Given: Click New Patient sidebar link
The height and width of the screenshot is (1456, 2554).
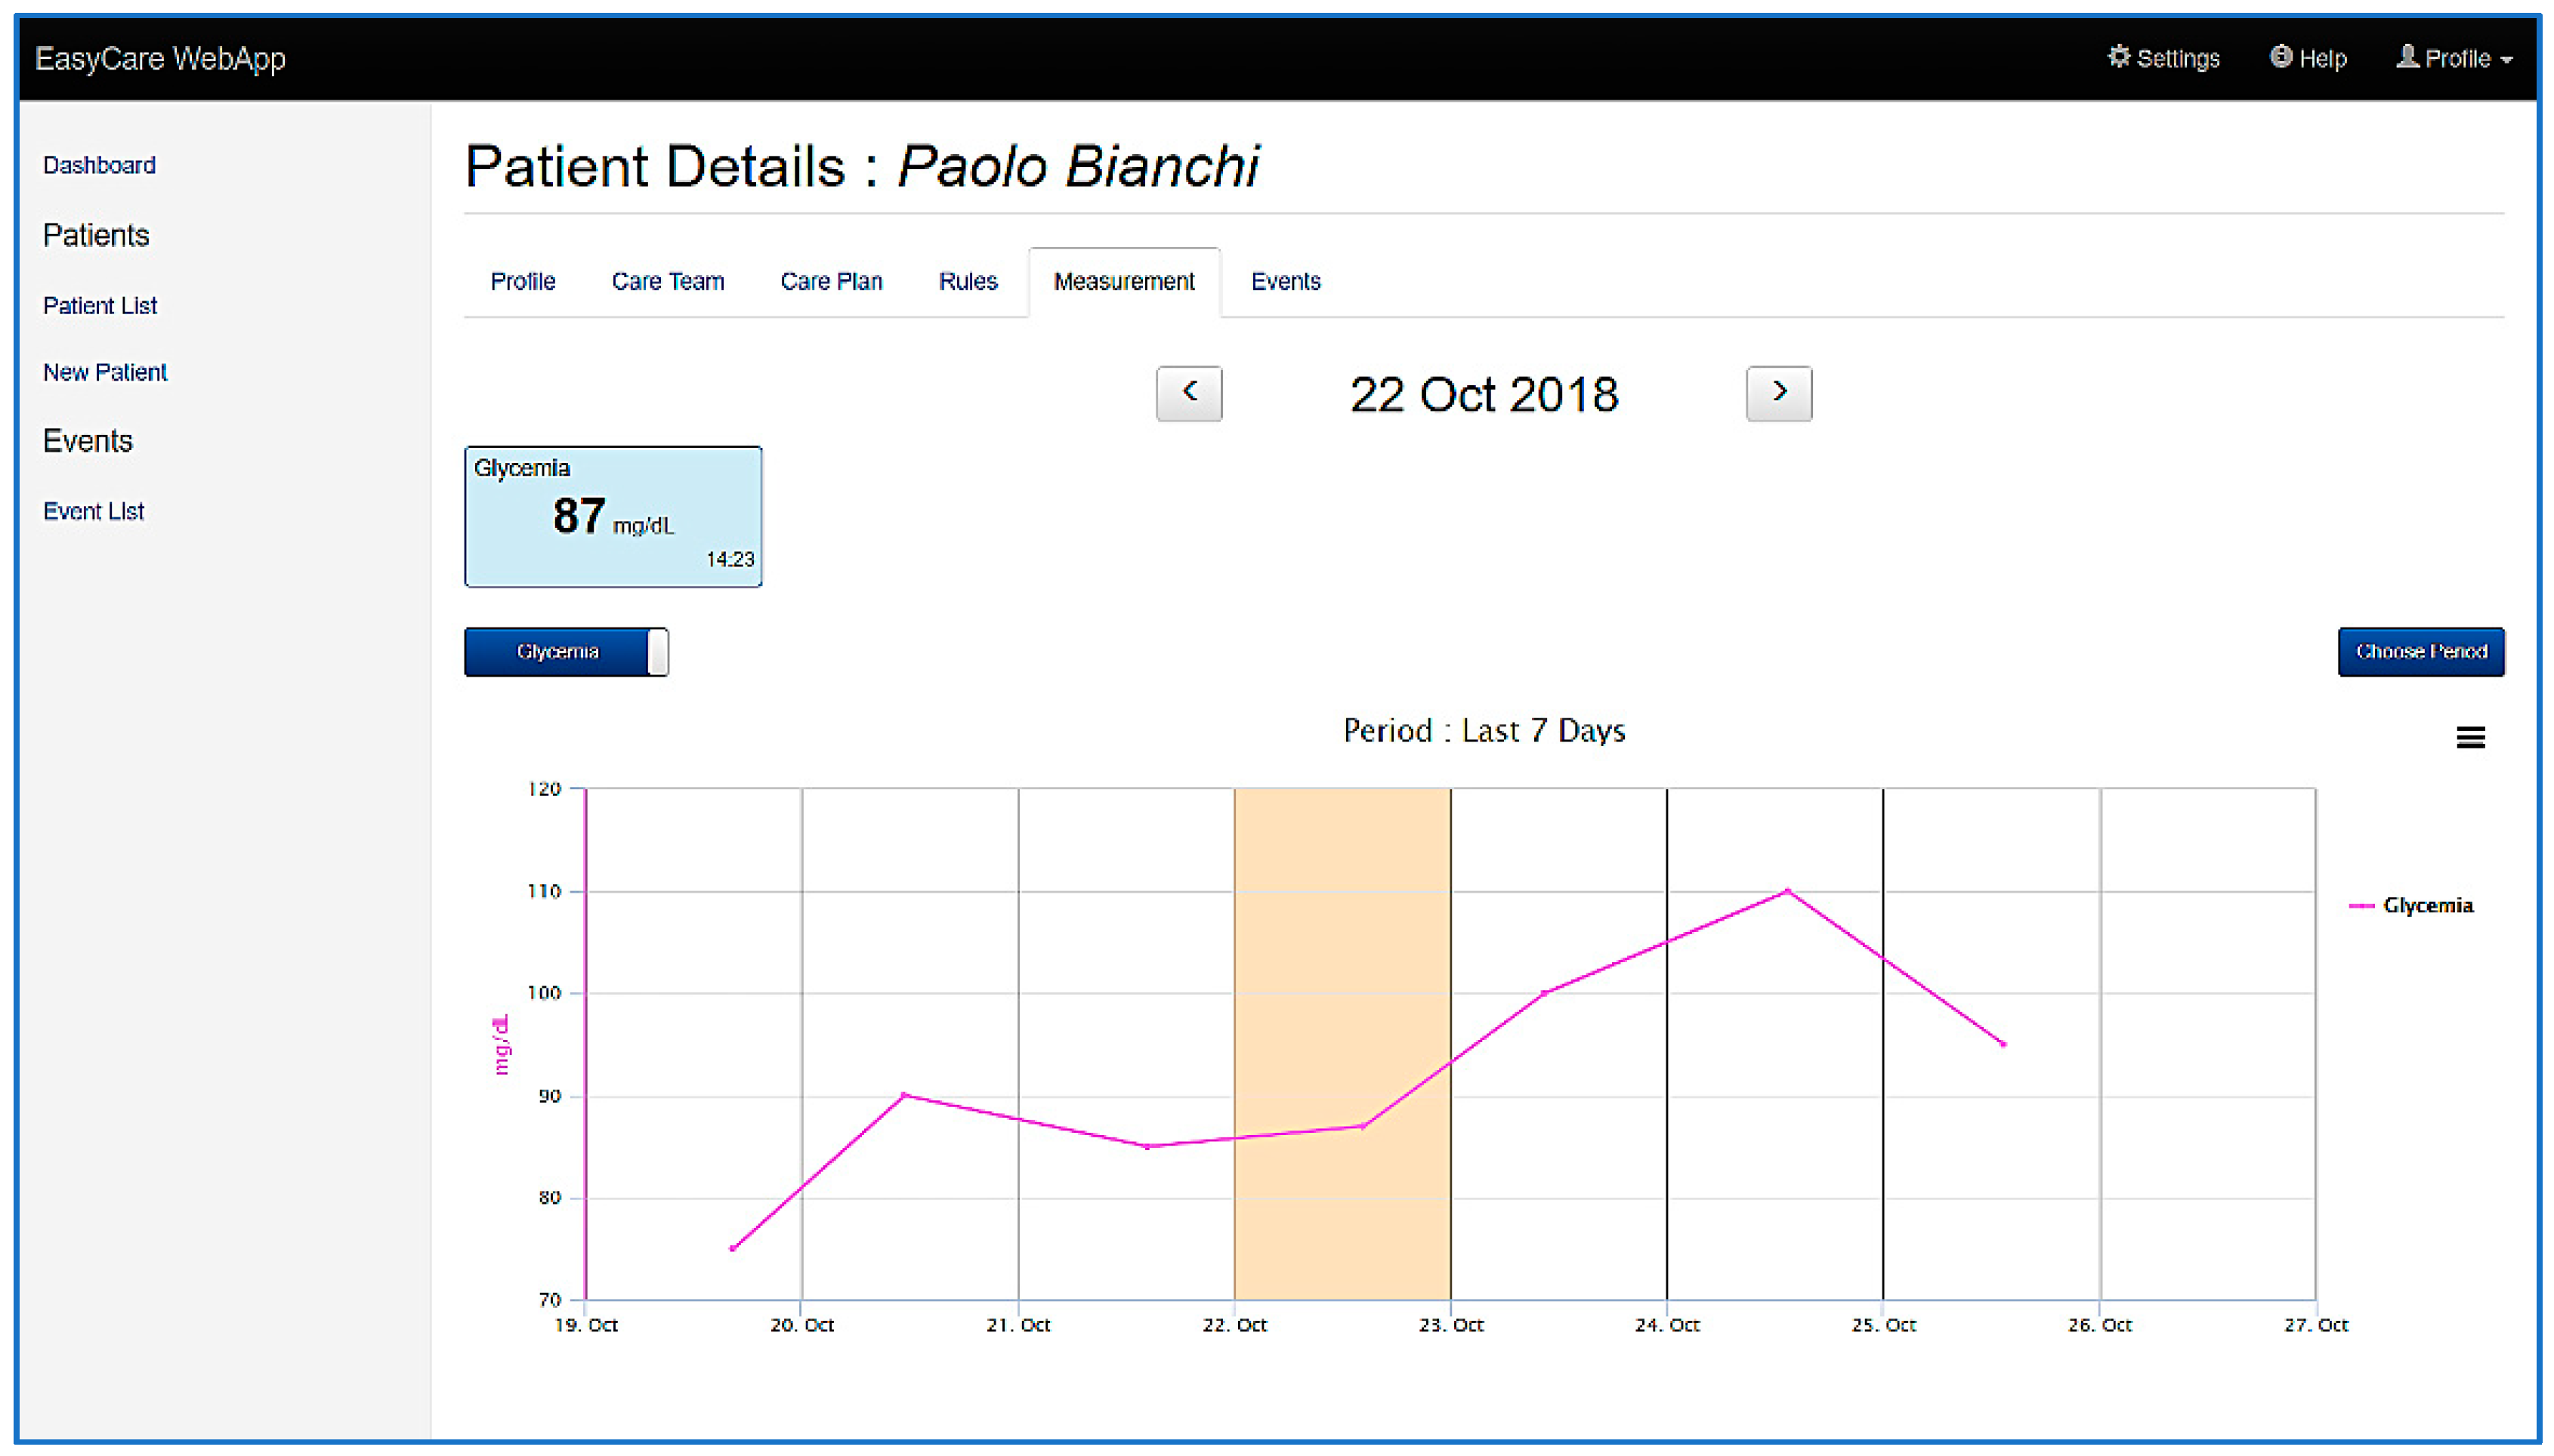Looking at the screenshot, I should click(105, 372).
